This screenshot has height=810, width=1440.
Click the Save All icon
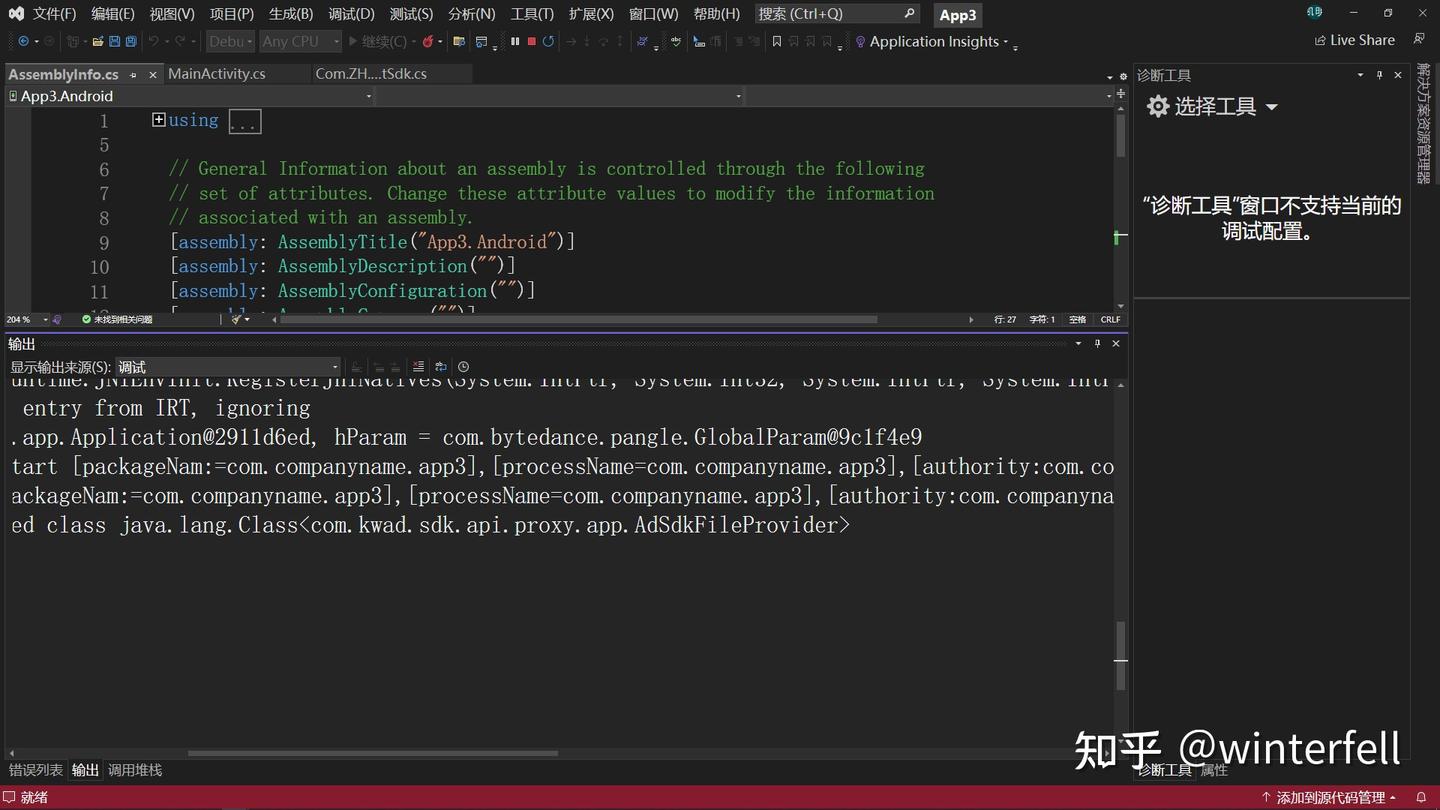(x=131, y=41)
